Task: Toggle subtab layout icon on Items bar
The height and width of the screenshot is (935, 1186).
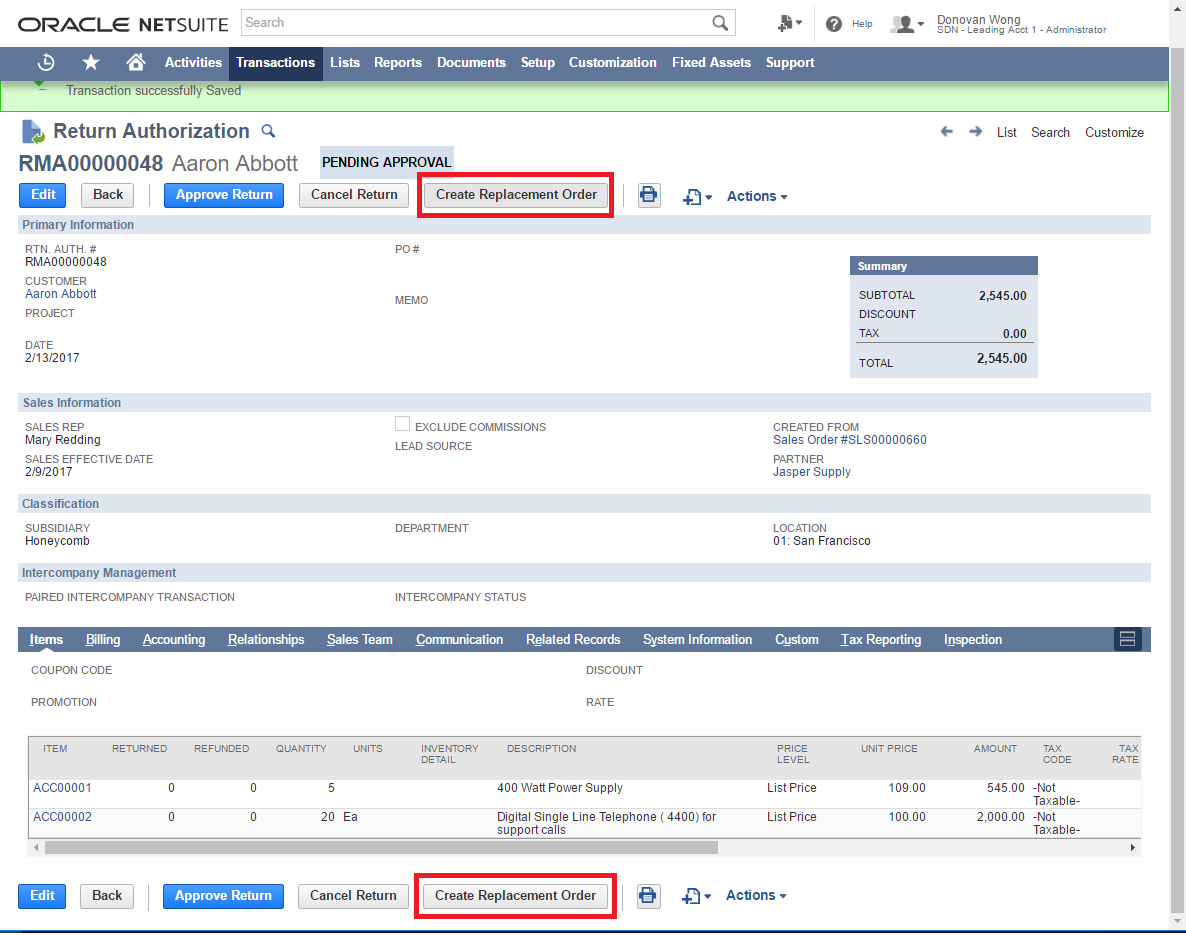Action: tap(1127, 639)
